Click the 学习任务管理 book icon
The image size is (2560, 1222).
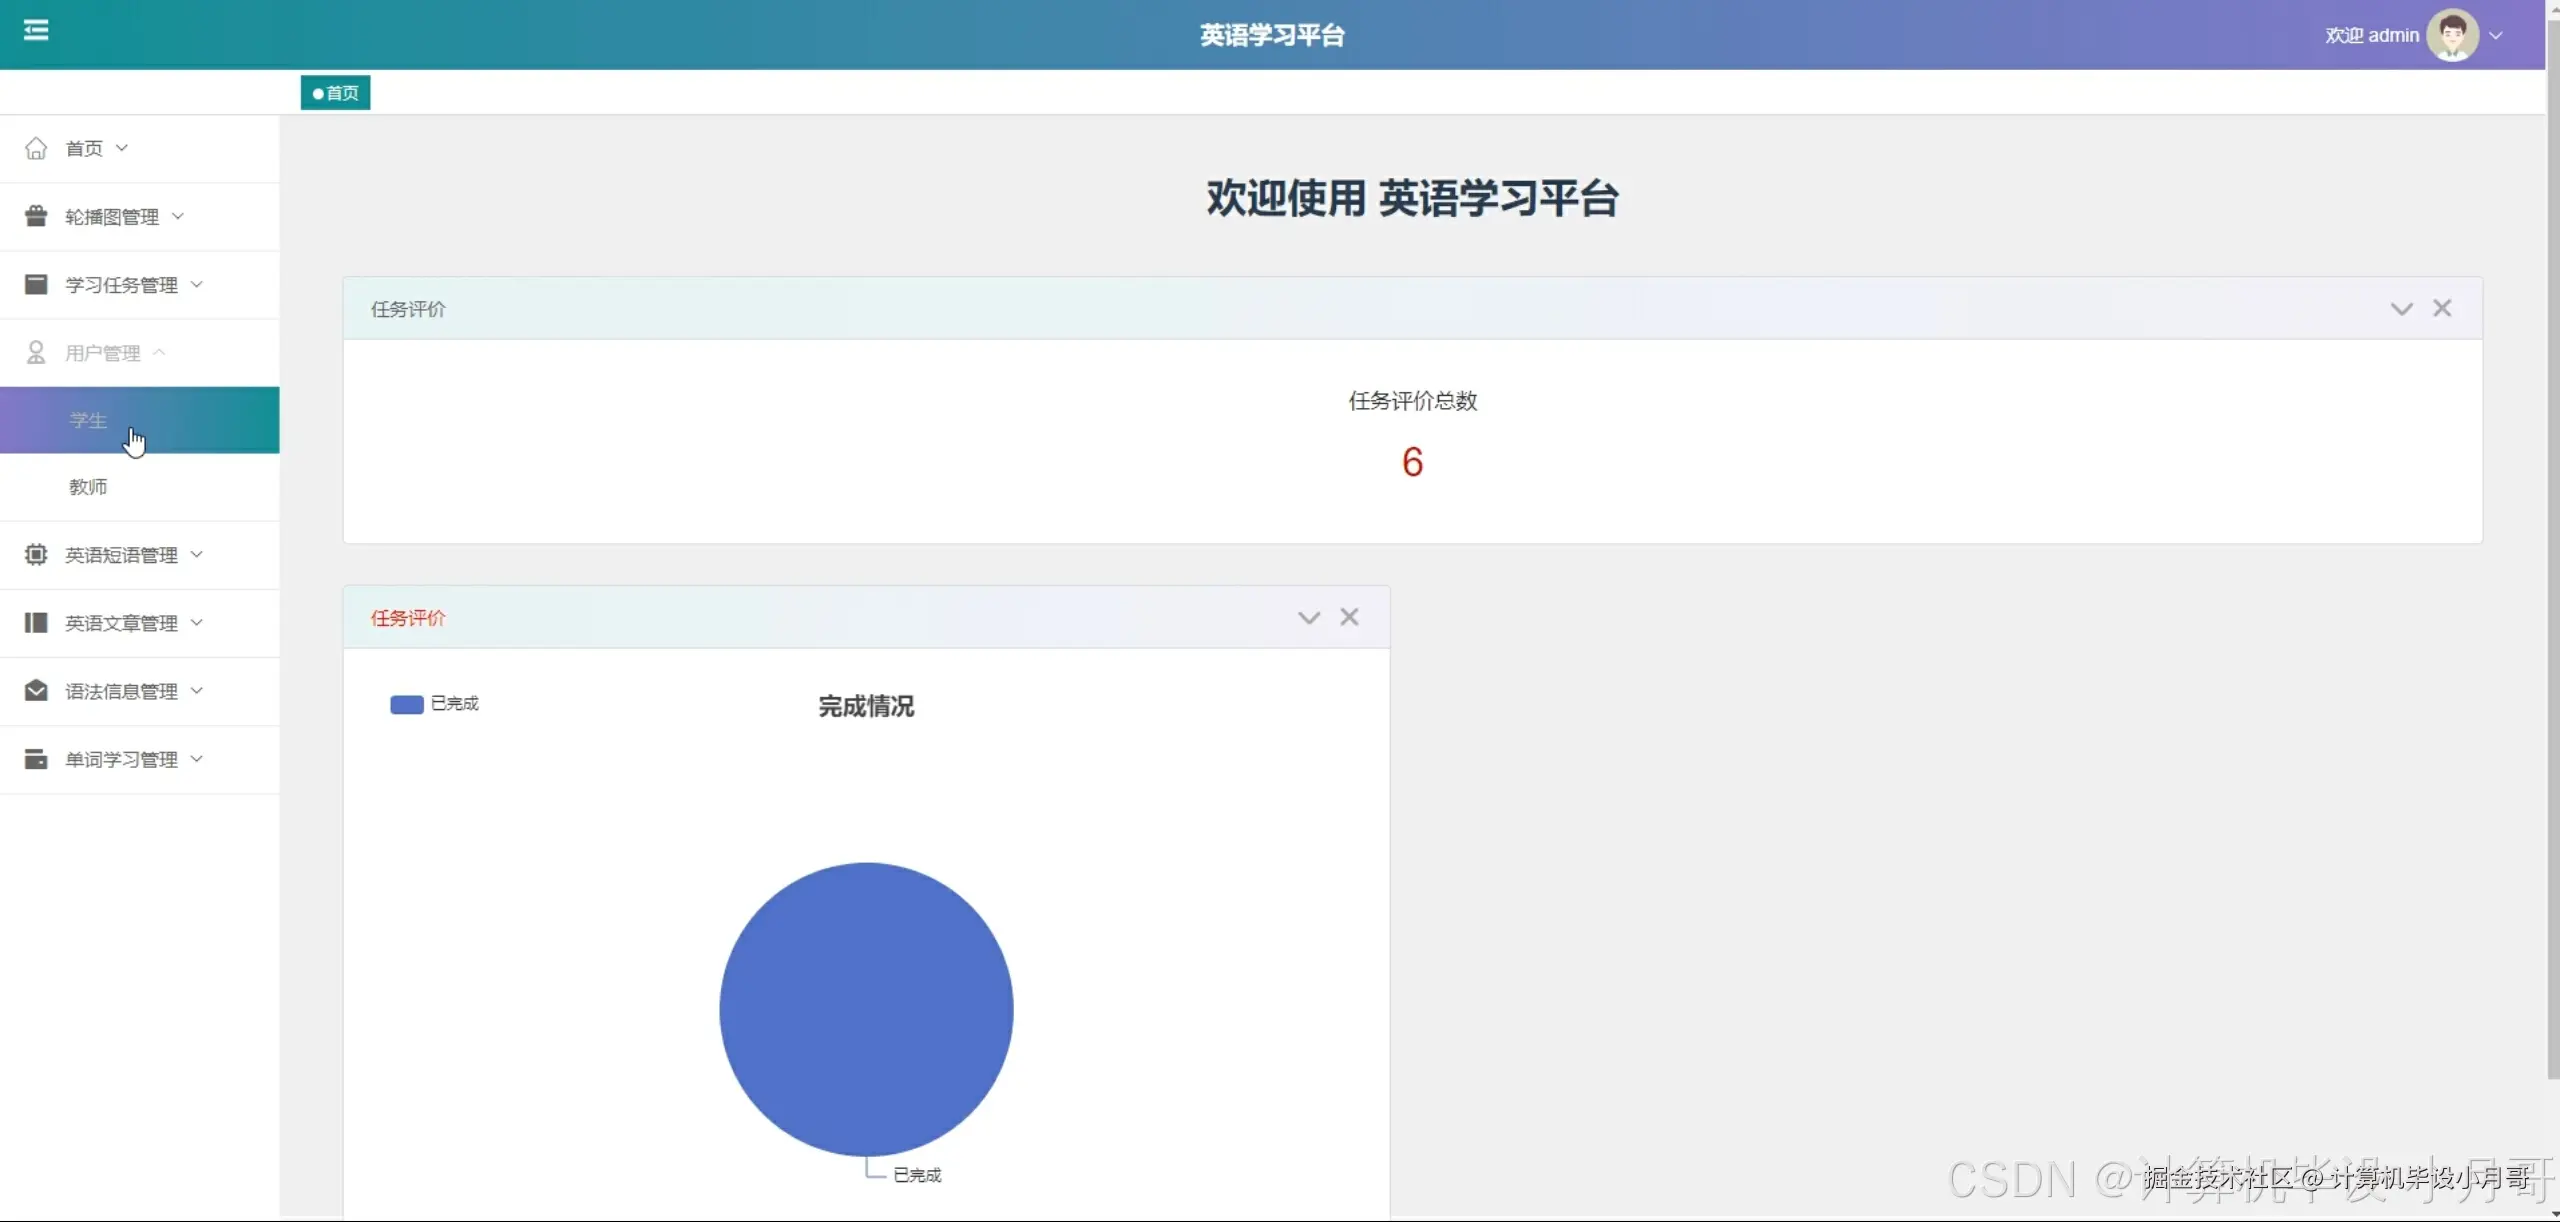coord(36,284)
